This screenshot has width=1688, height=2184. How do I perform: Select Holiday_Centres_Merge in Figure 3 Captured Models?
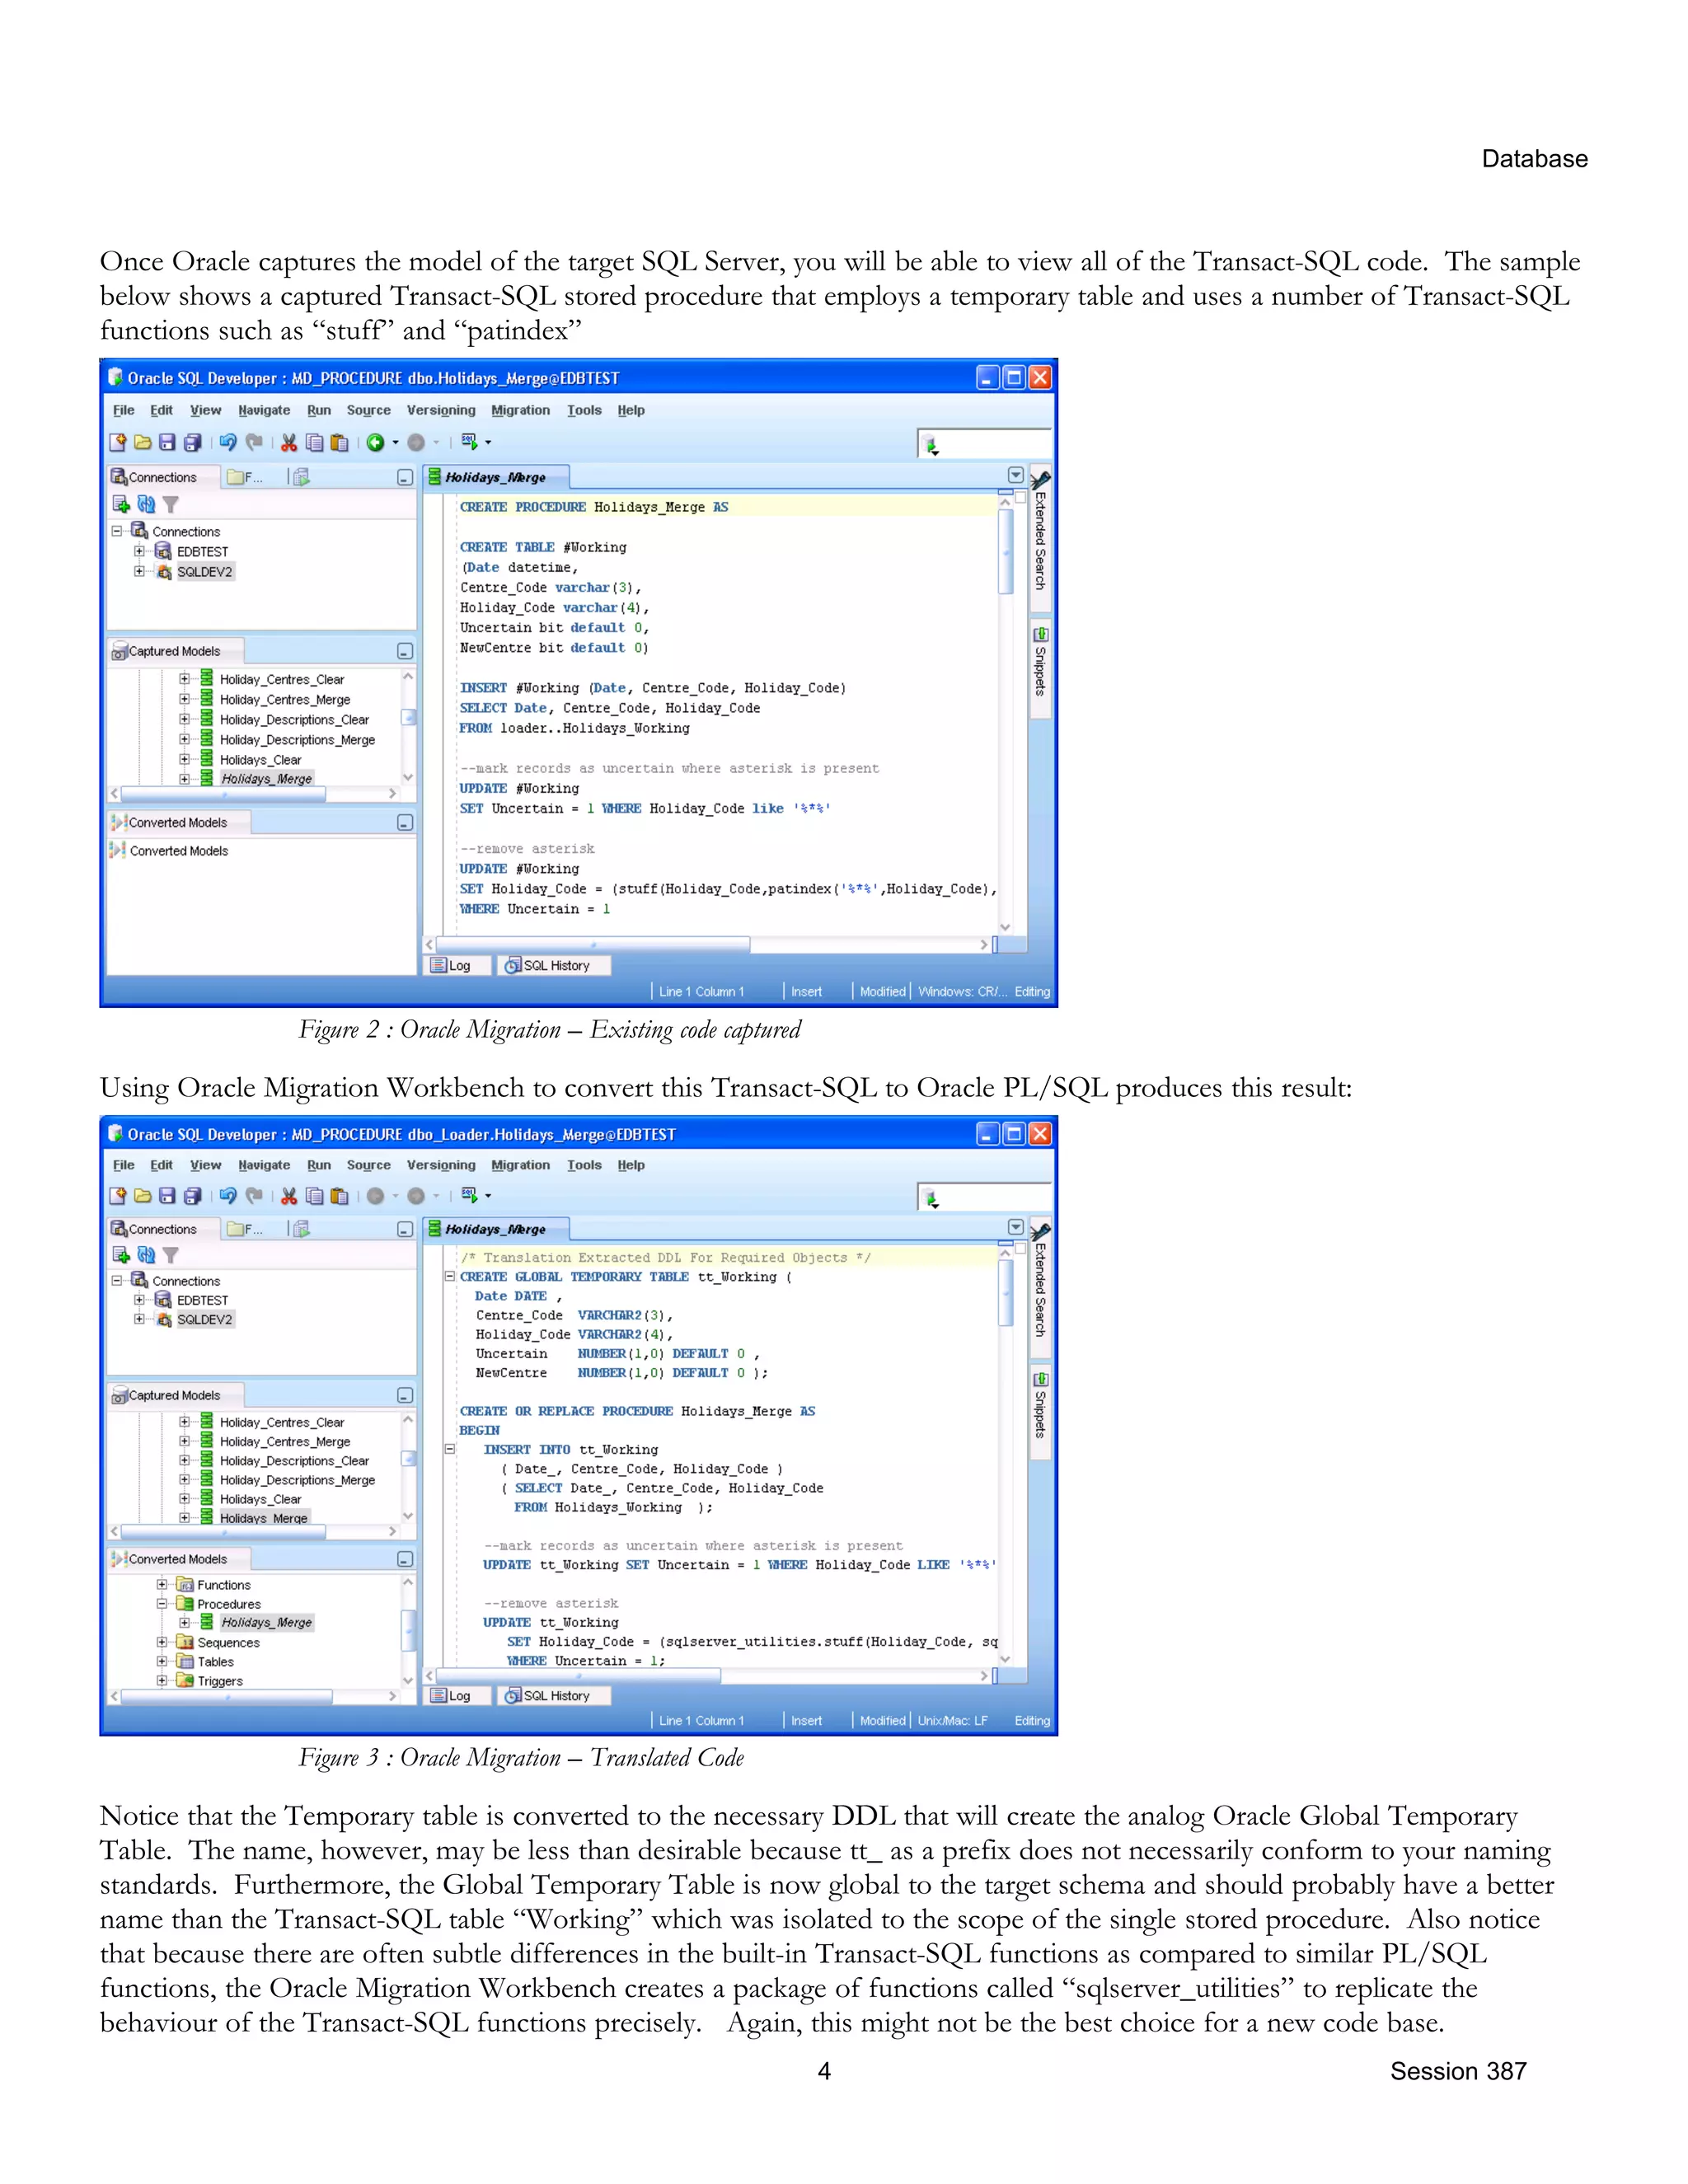285,1441
